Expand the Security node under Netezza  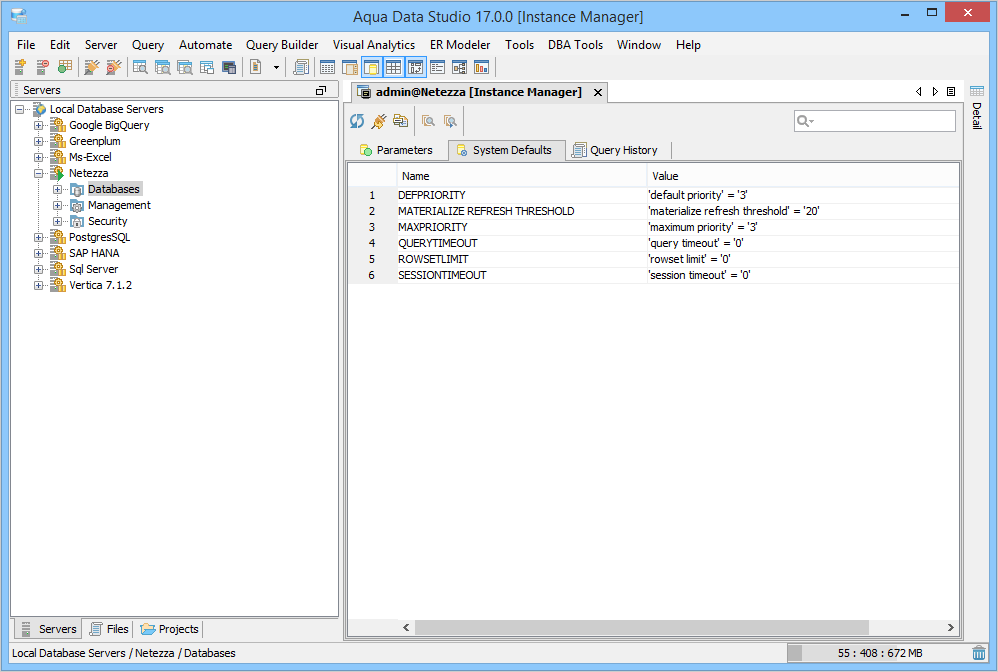pos(58,221)
